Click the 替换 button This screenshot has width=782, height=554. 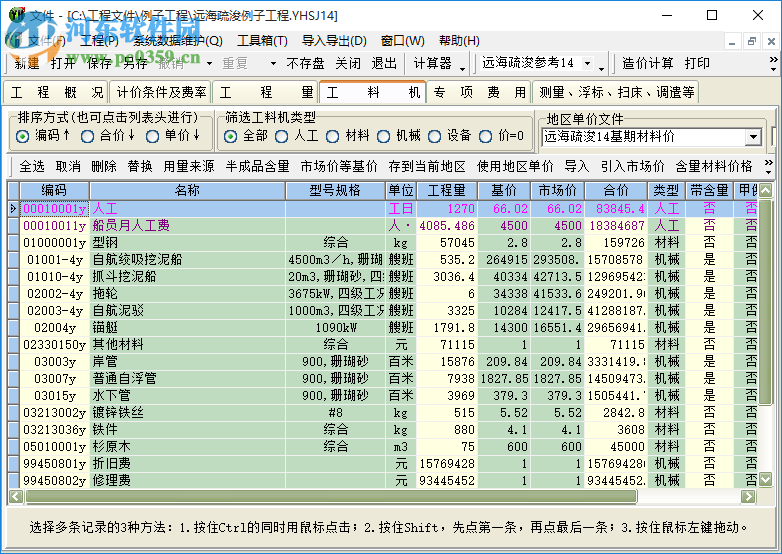pos(140,166)
